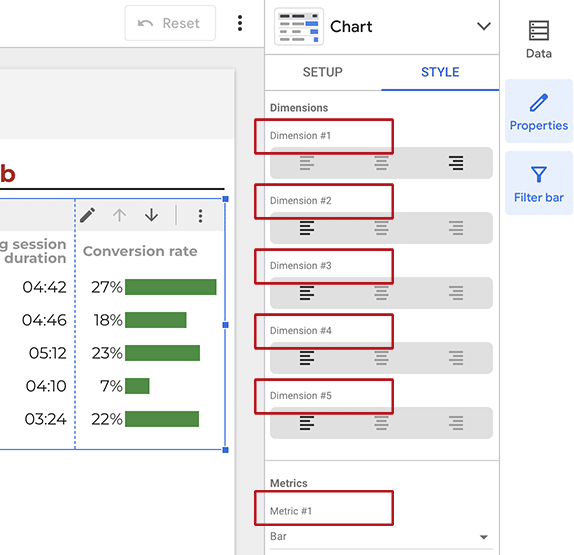Open the three-dot menu beside Reset
This screenshot has height=555, width=574.
click(x=240, y=23)
